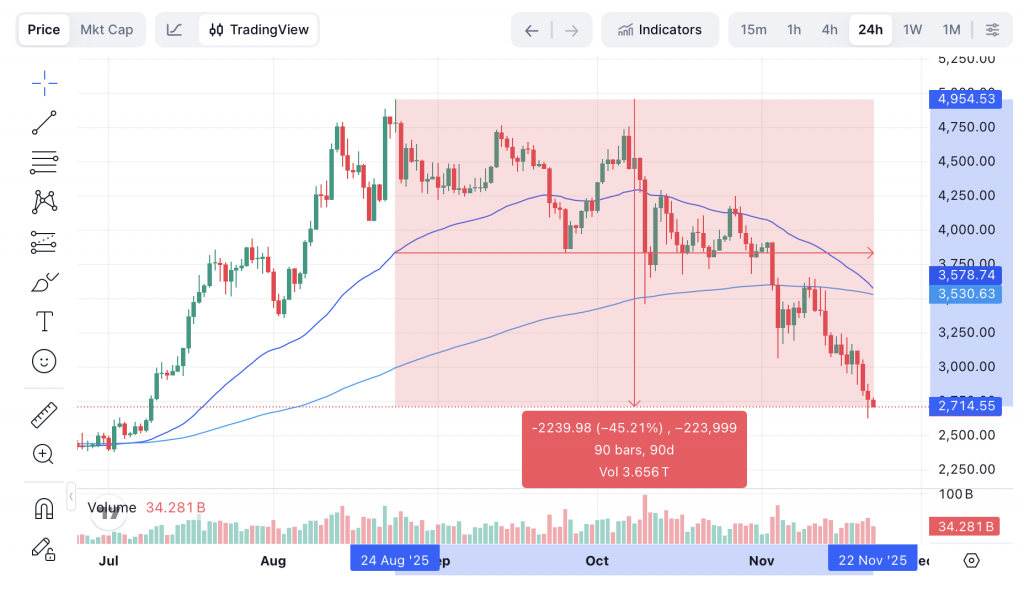Select the trend line drawing tool
This screenshot has width=1024, height=593.
tap(44, 122)
